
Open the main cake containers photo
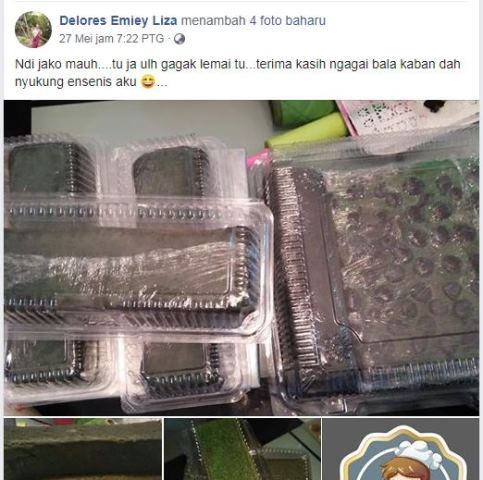[x=241, y=258]
